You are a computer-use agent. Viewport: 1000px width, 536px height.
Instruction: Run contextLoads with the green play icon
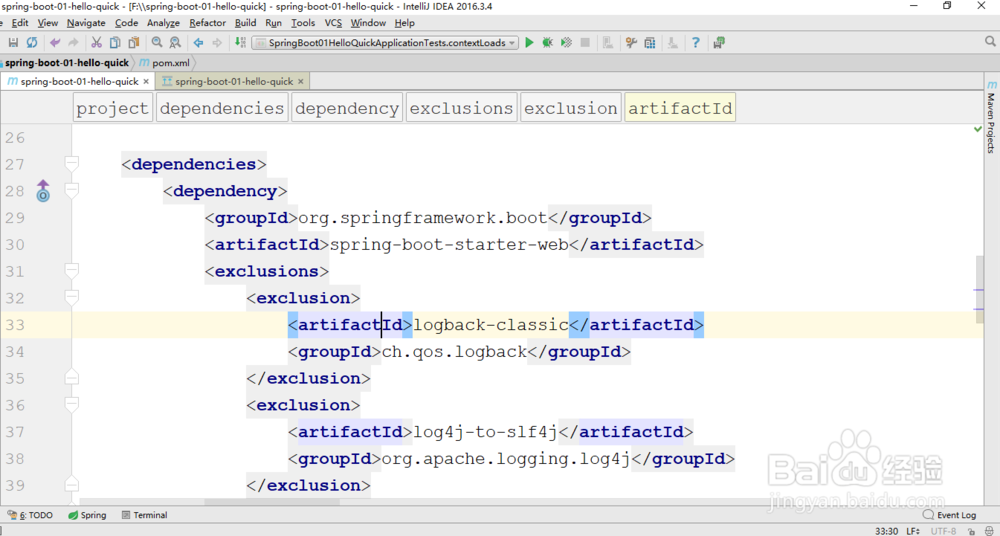pos(529,43)
